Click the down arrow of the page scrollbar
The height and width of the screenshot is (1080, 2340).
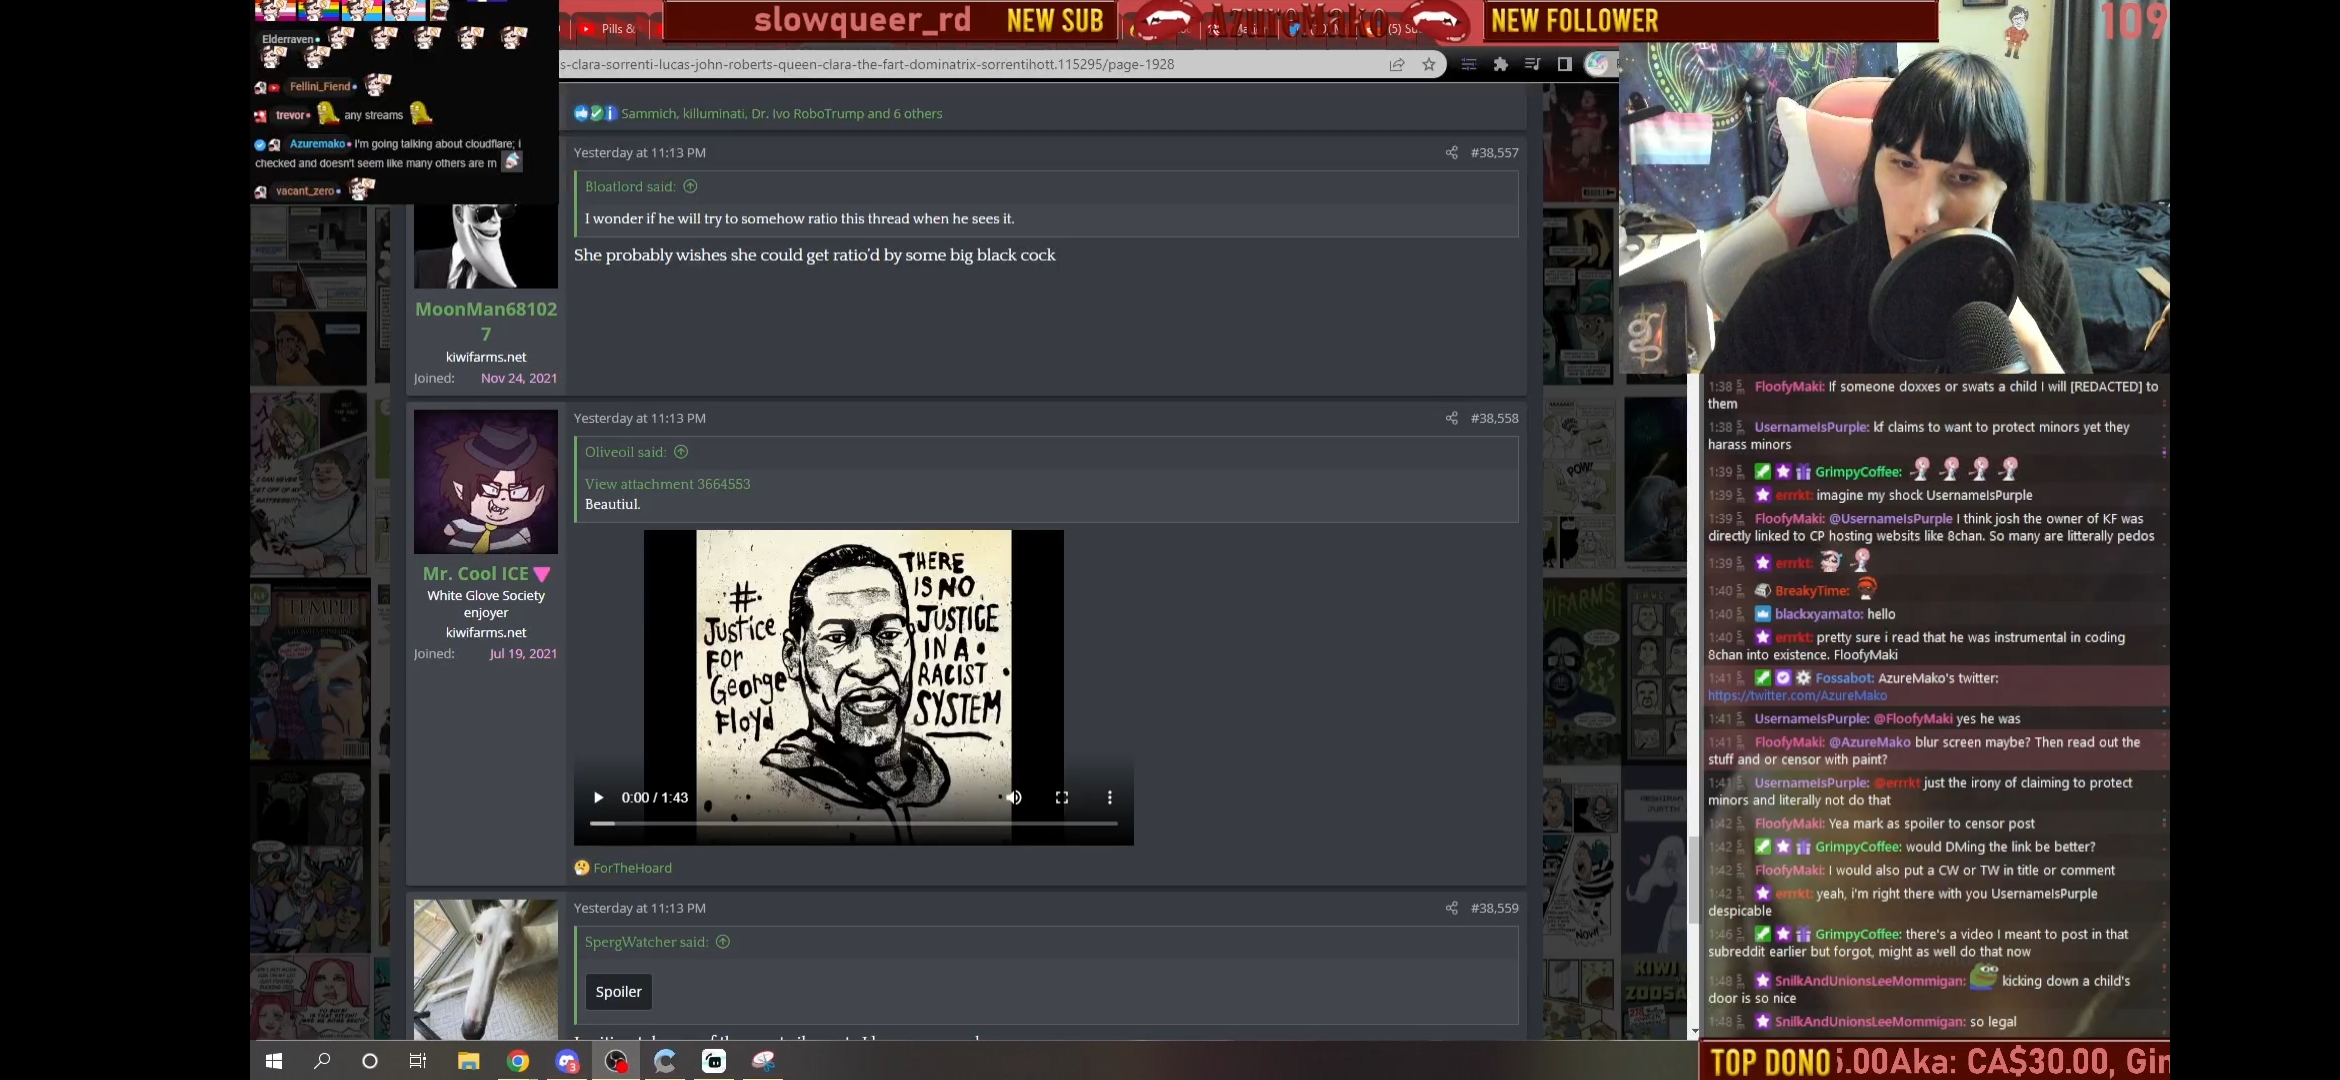click(x=1694, y=1031)
